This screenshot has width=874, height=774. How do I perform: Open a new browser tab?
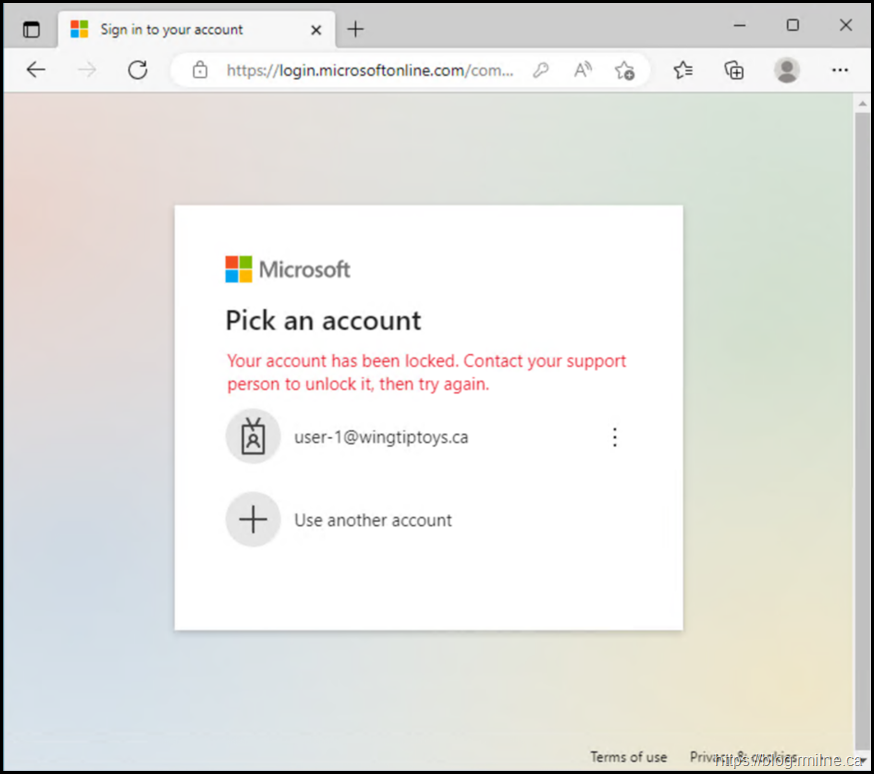(x=355, y=29)
